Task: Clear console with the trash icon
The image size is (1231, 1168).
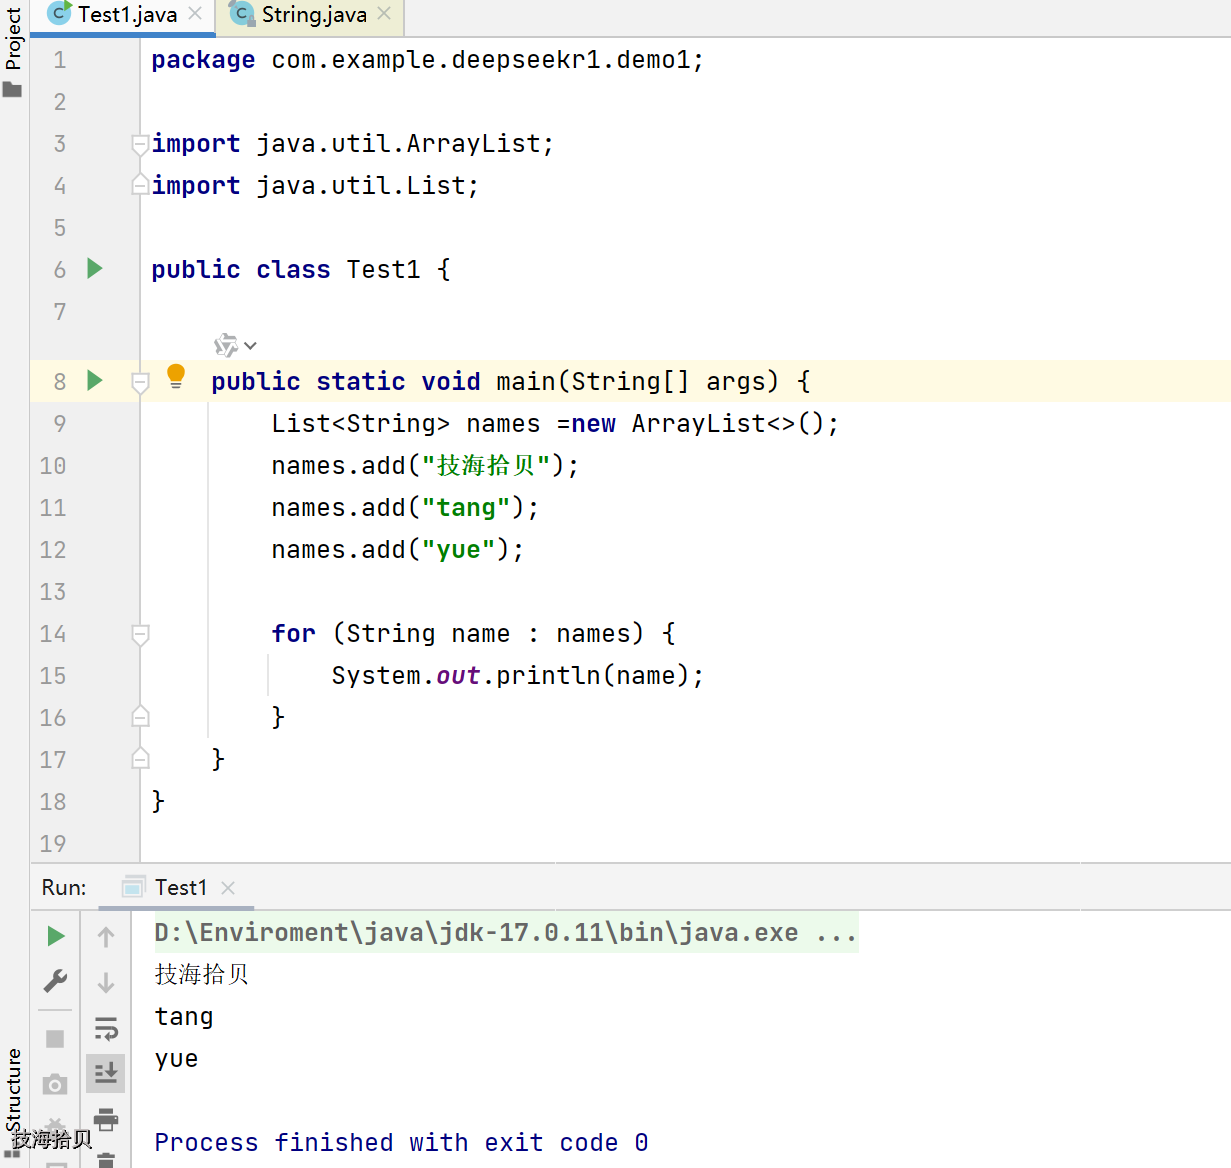Action: pos(106,1160)
